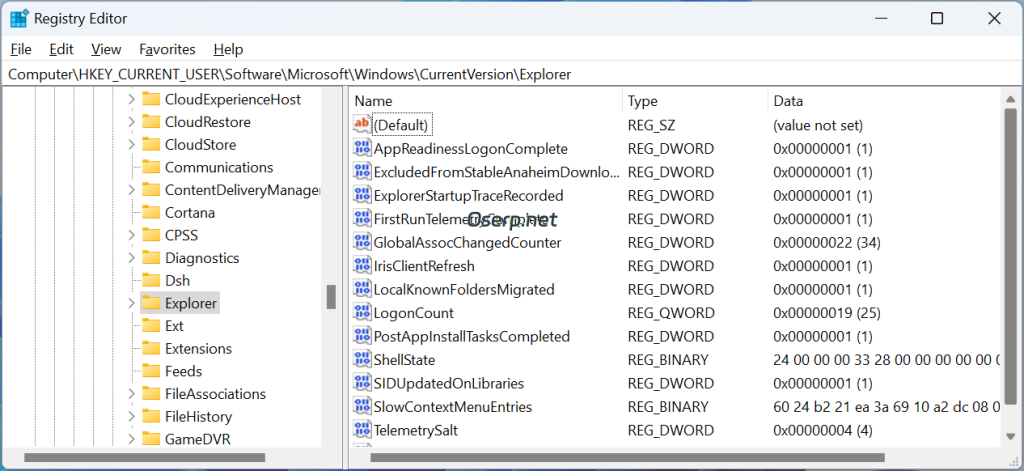The height and width of the screenshot is (471, 1024).
Task: Click the 0x00000004 (4) data cell
Action: coord(823,430)
